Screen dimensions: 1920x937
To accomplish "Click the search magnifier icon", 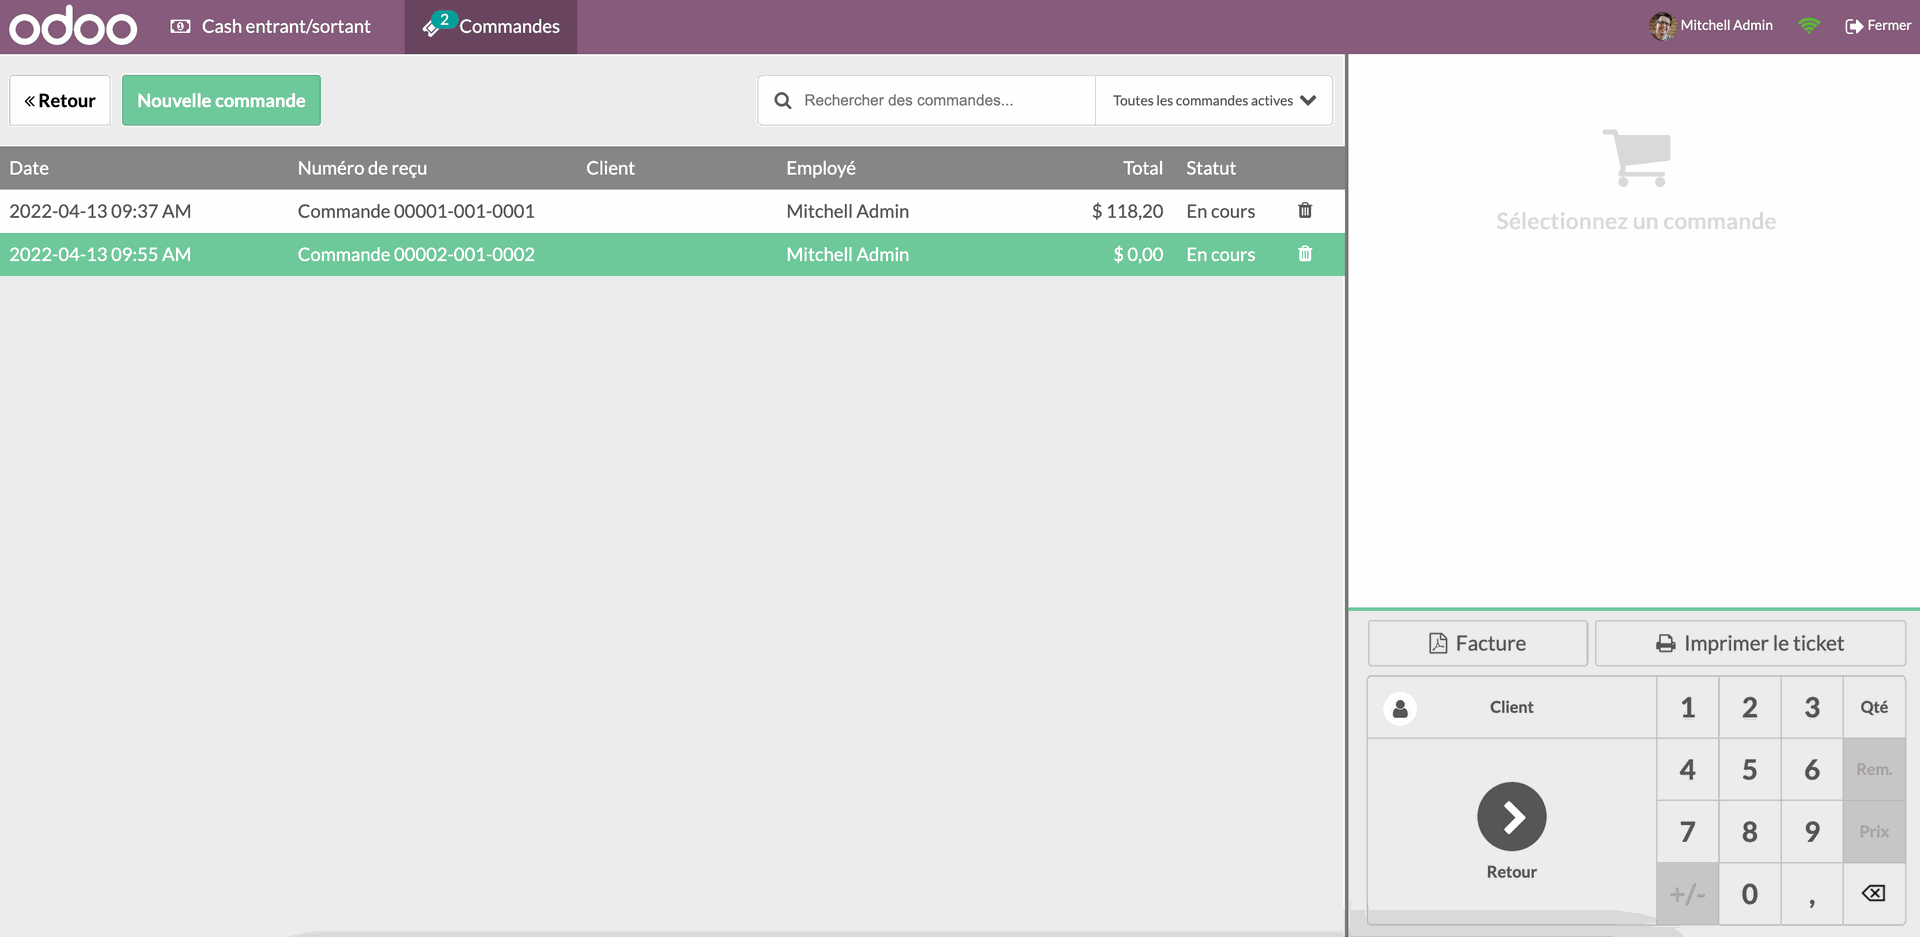I will 783,100.
